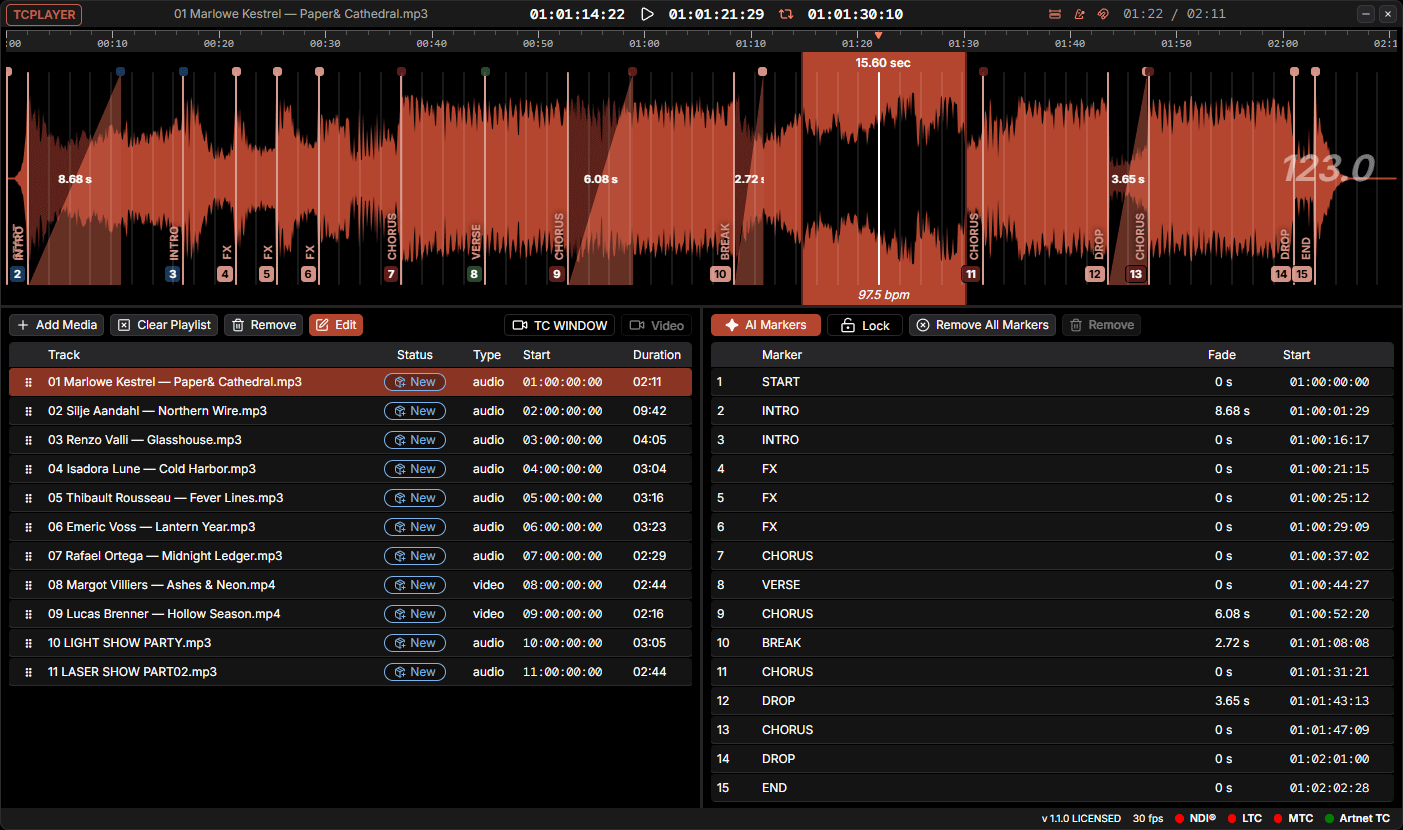This screenshot has height=830, width=1403.
Task: Click the New status badge for Ashes & Neon
Action: (415, 585)
